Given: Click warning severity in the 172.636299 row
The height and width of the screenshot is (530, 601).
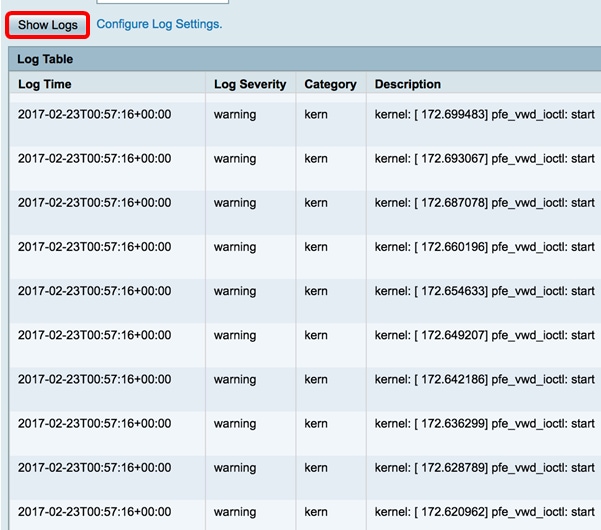Looking at the screenshot, I should click(x=235, y=424).
